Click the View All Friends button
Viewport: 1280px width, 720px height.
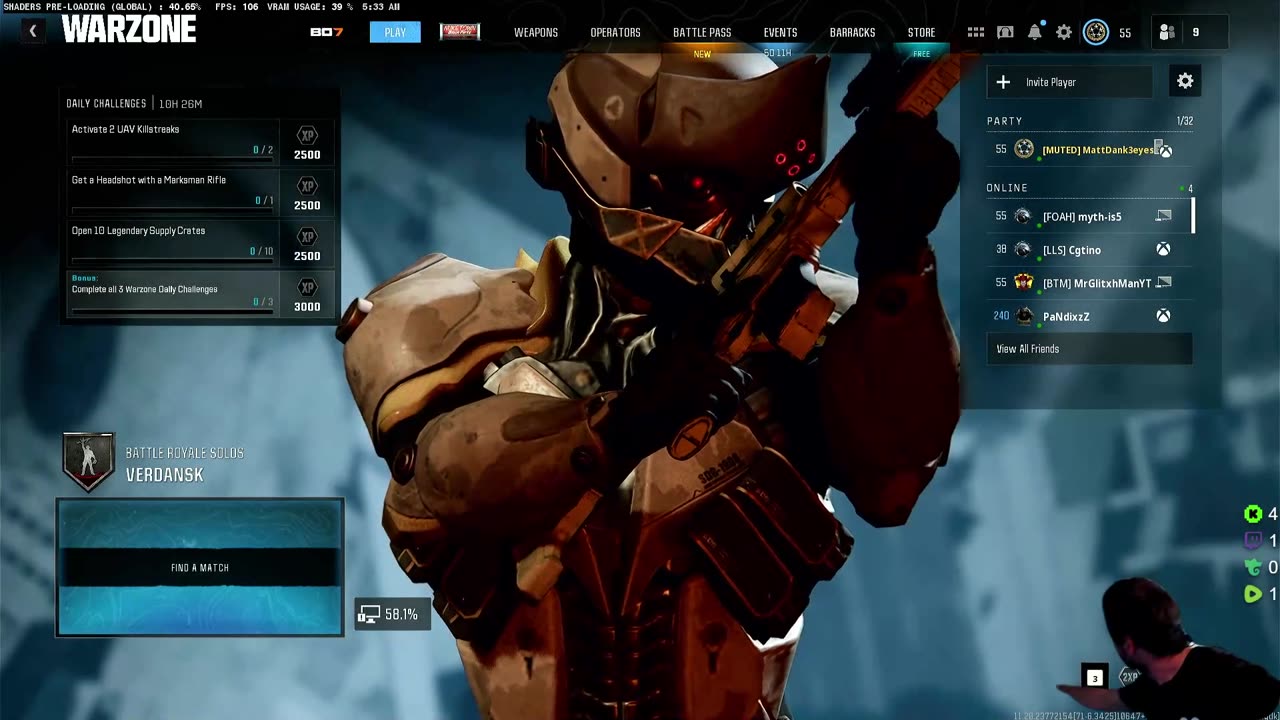point(1089,349)
